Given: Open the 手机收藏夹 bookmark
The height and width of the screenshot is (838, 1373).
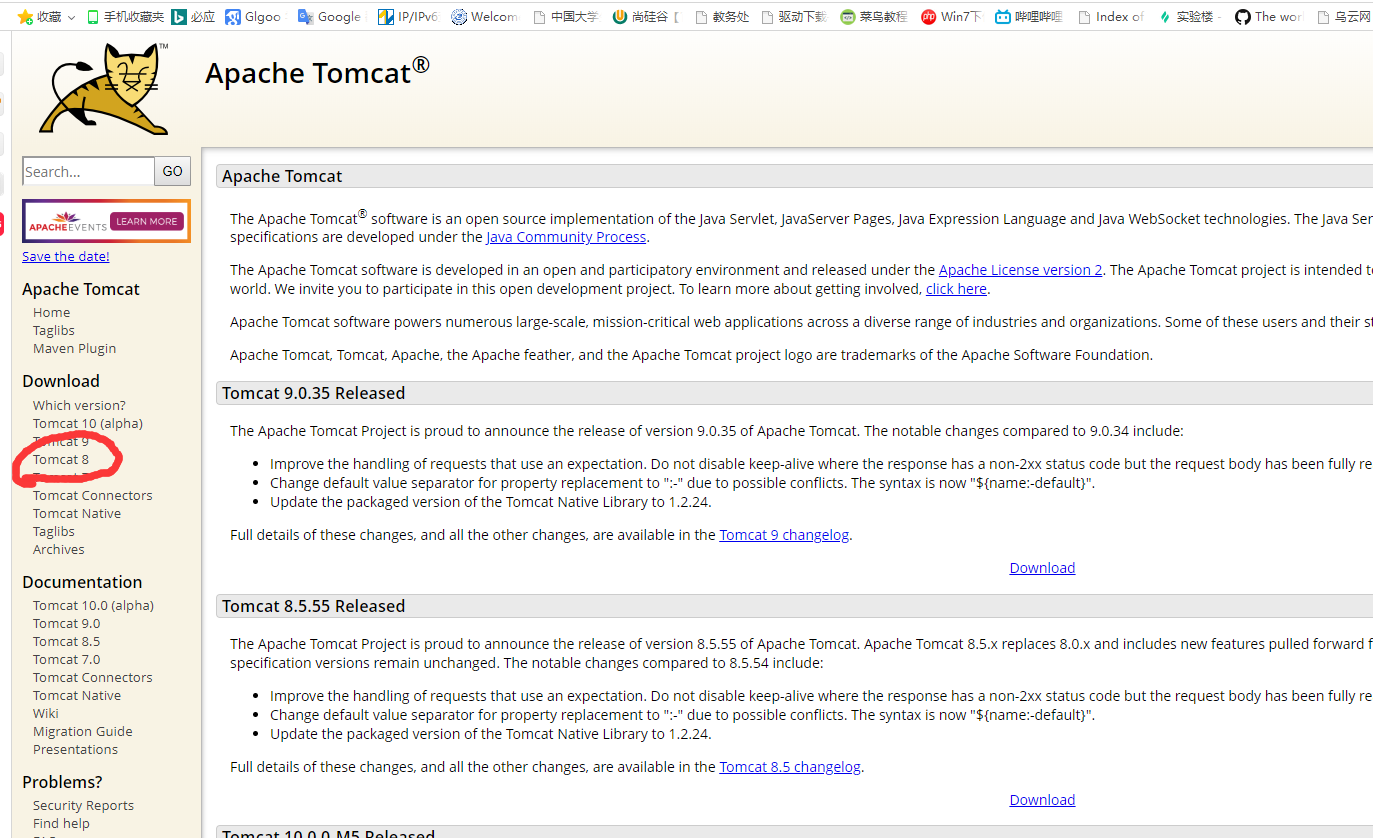Looking at the screenshot, I should click(125, 17).
